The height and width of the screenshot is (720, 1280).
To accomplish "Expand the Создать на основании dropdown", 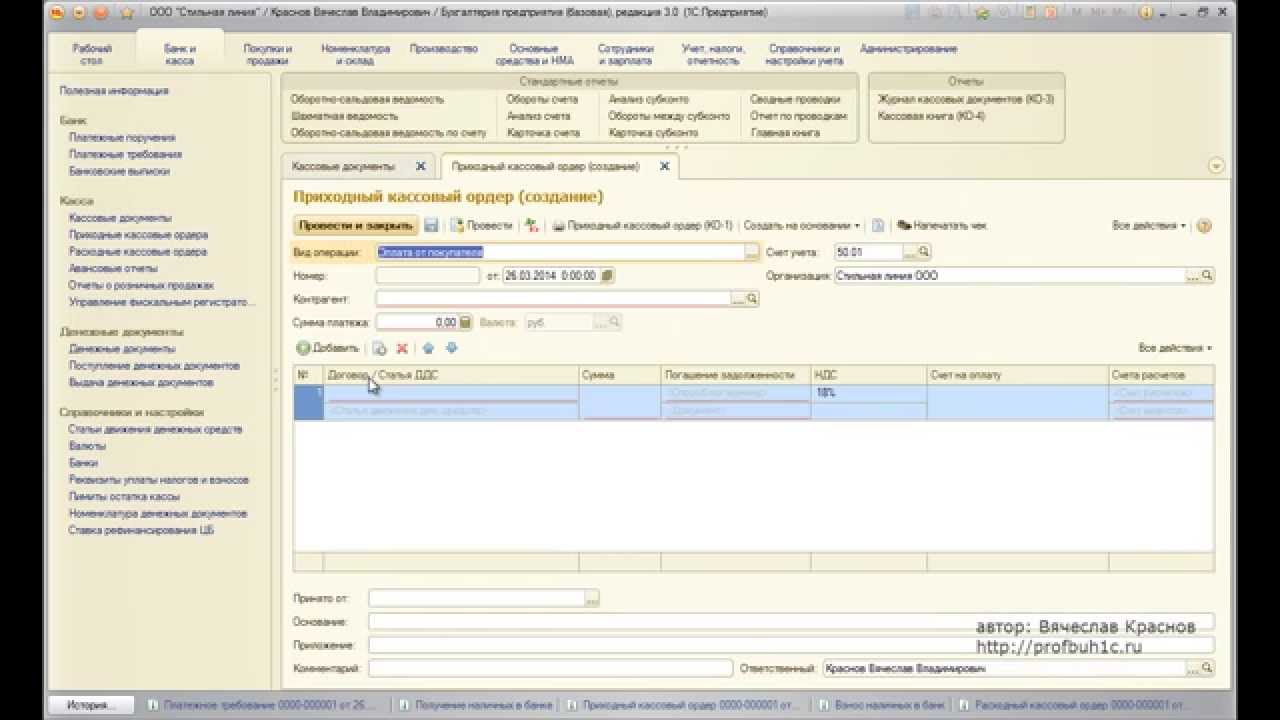I will 802,226.
